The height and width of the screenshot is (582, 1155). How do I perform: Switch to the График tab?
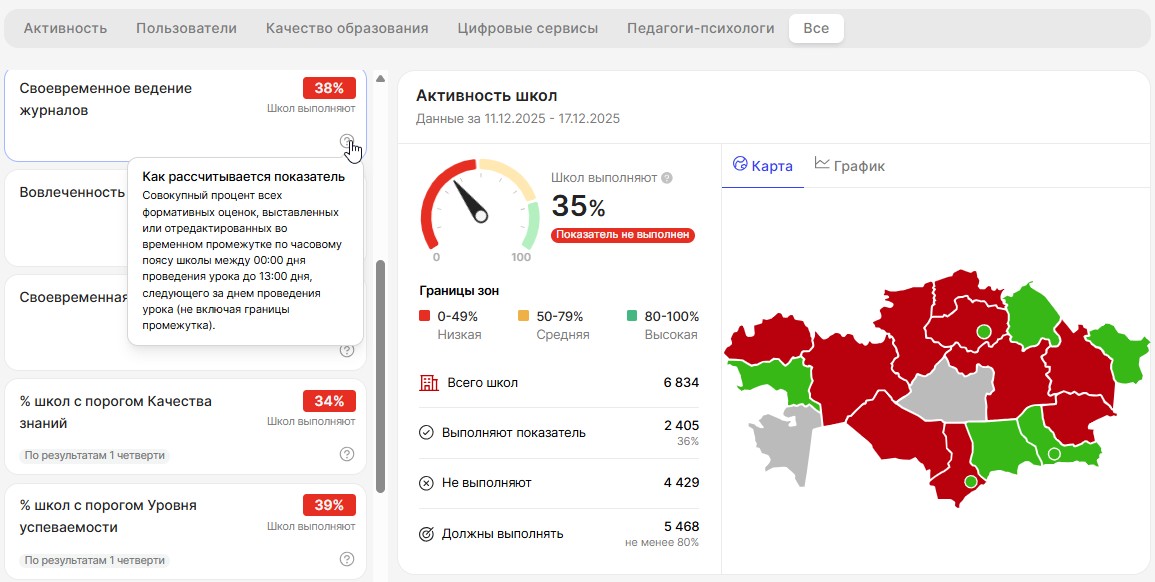click(x=850, y=166)
